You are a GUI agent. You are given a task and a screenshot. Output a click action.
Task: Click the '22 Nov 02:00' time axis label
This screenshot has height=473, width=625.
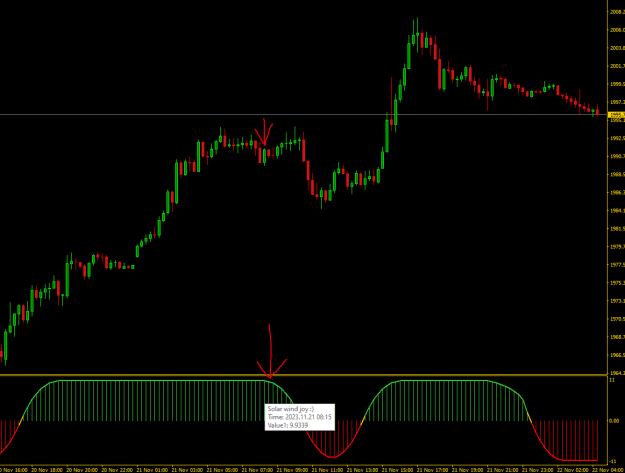point(573,470)
